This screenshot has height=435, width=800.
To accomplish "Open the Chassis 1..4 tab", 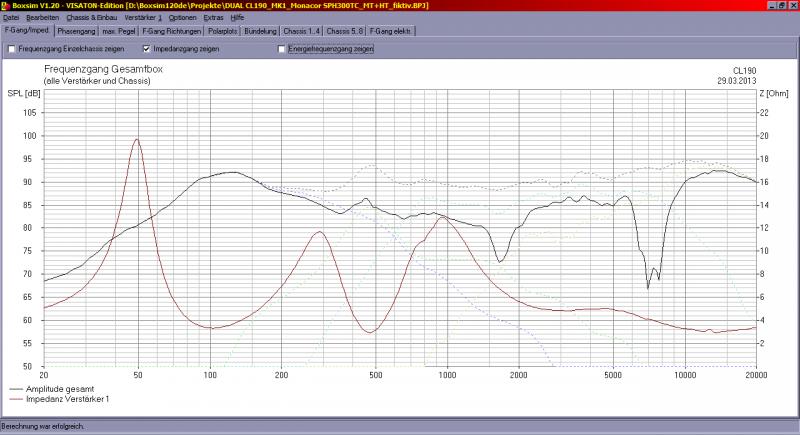I will tap(302, 31).
